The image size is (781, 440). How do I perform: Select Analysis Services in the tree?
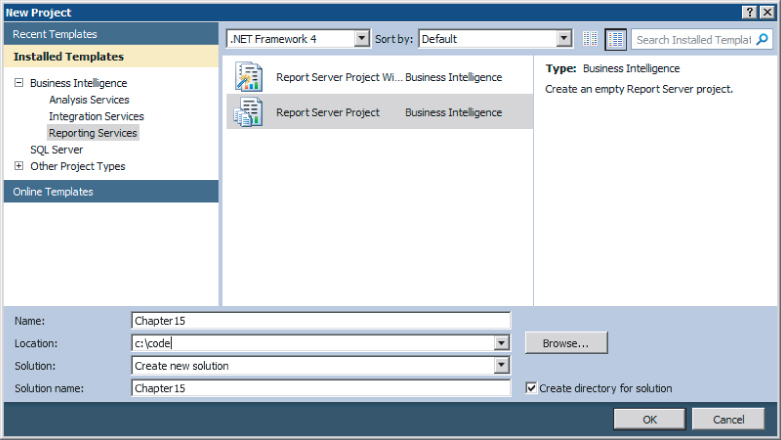[89, 100]
